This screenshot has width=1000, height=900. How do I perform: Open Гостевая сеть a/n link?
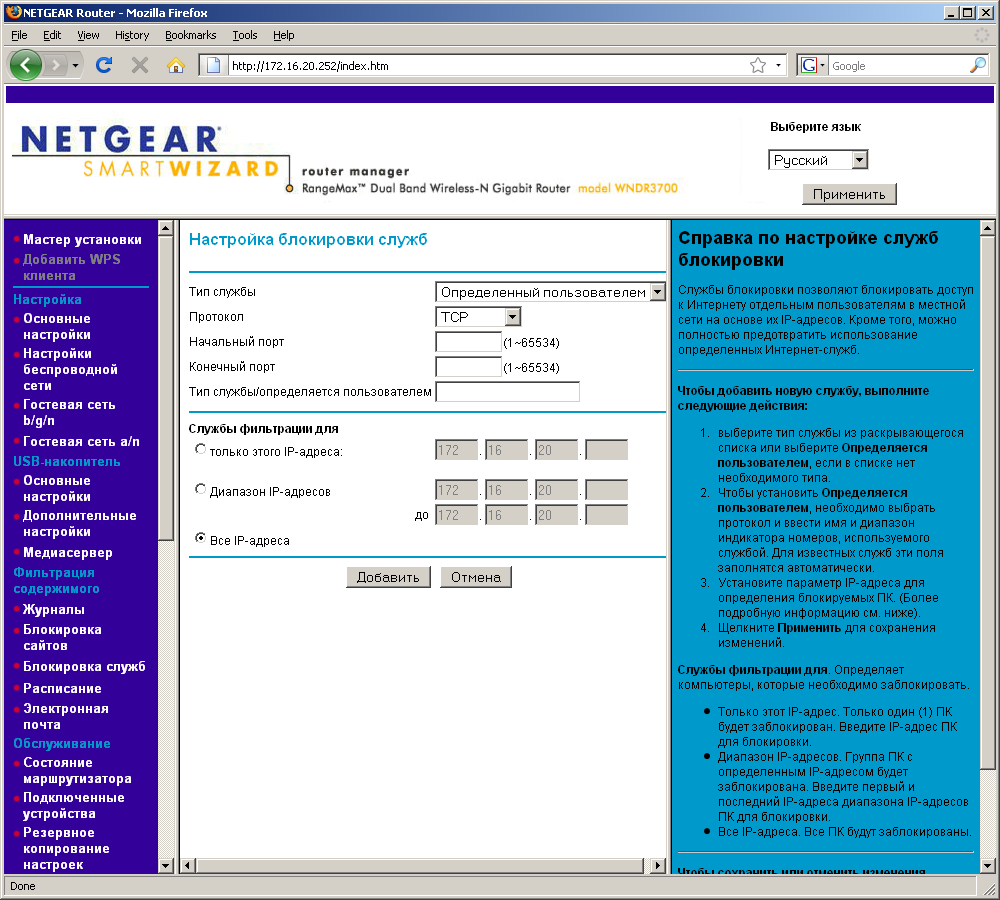click(x=81, y=441)
